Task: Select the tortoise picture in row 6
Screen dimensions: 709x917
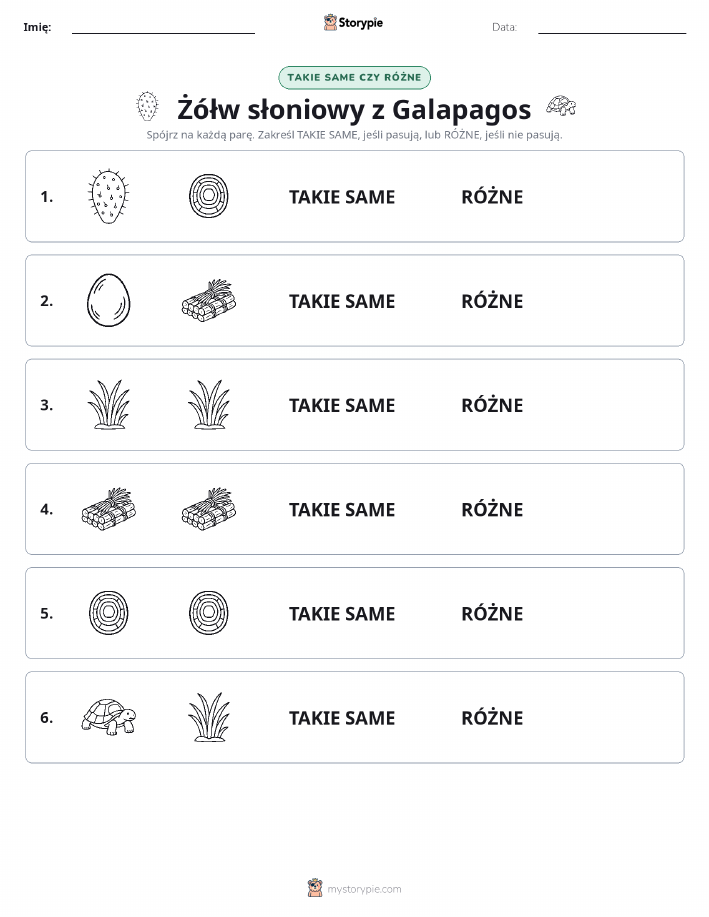Action: click(x=109, y=717)
